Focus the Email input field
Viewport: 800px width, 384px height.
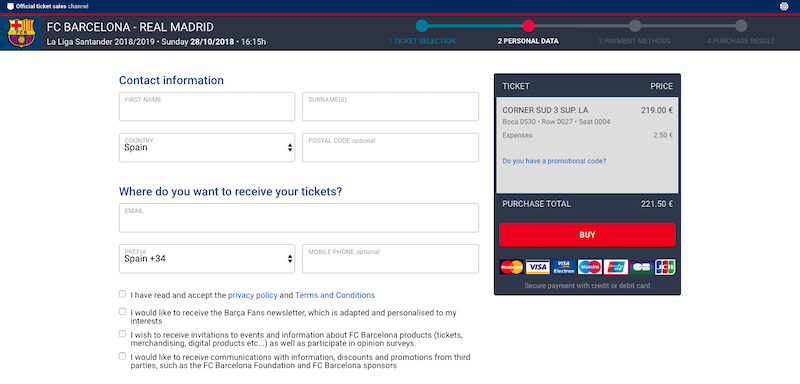pyautogui.click(x=299, y=218)
